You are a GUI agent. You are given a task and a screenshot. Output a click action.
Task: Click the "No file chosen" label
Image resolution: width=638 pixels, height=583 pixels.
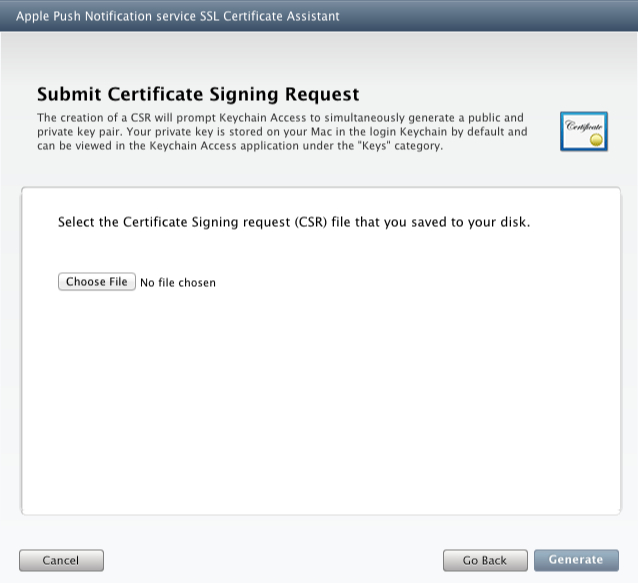(178, 283)
